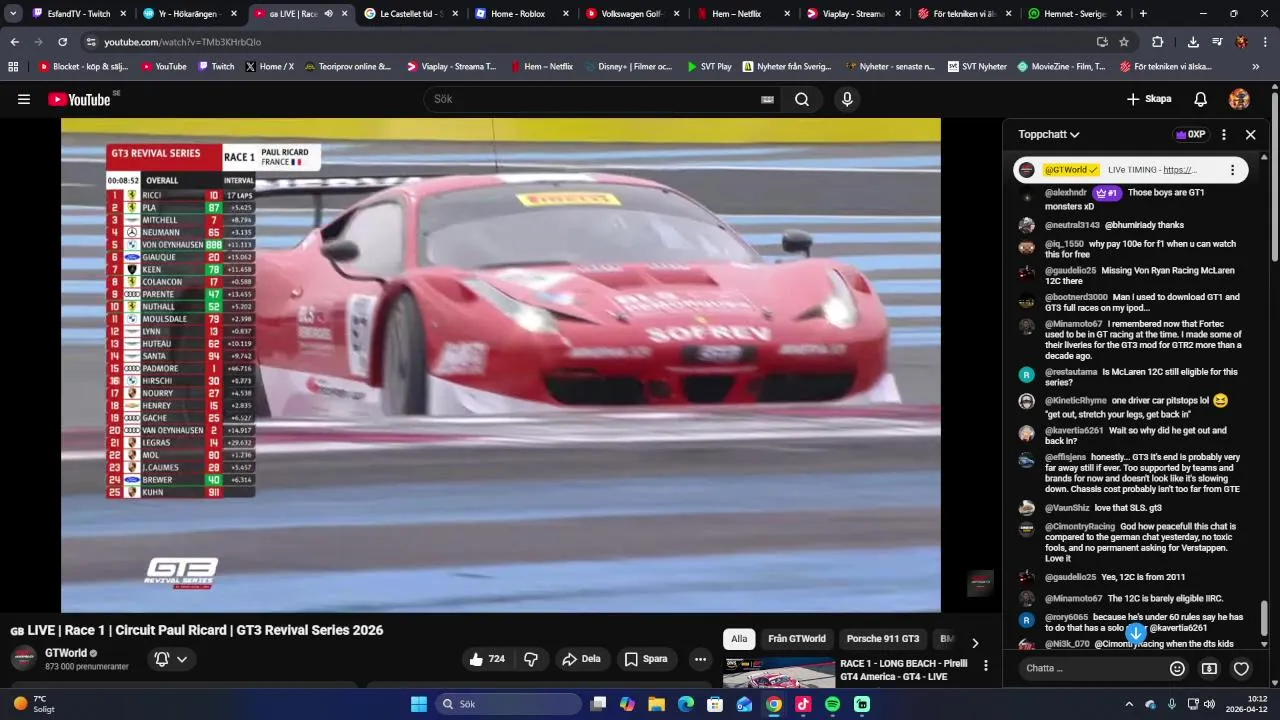Switch to the Le Castellet tid tab
The image size is (1280, 720).
[410, 14]
